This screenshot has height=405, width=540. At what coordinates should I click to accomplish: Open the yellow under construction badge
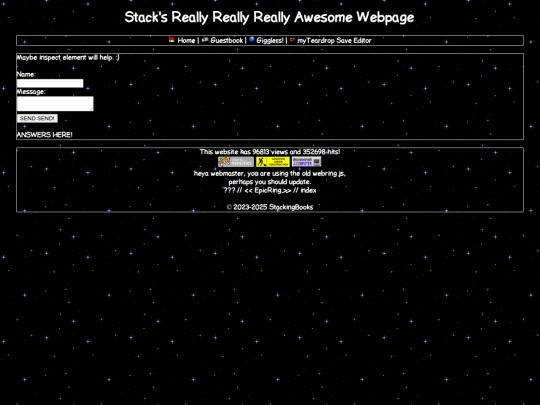point(273,162)
